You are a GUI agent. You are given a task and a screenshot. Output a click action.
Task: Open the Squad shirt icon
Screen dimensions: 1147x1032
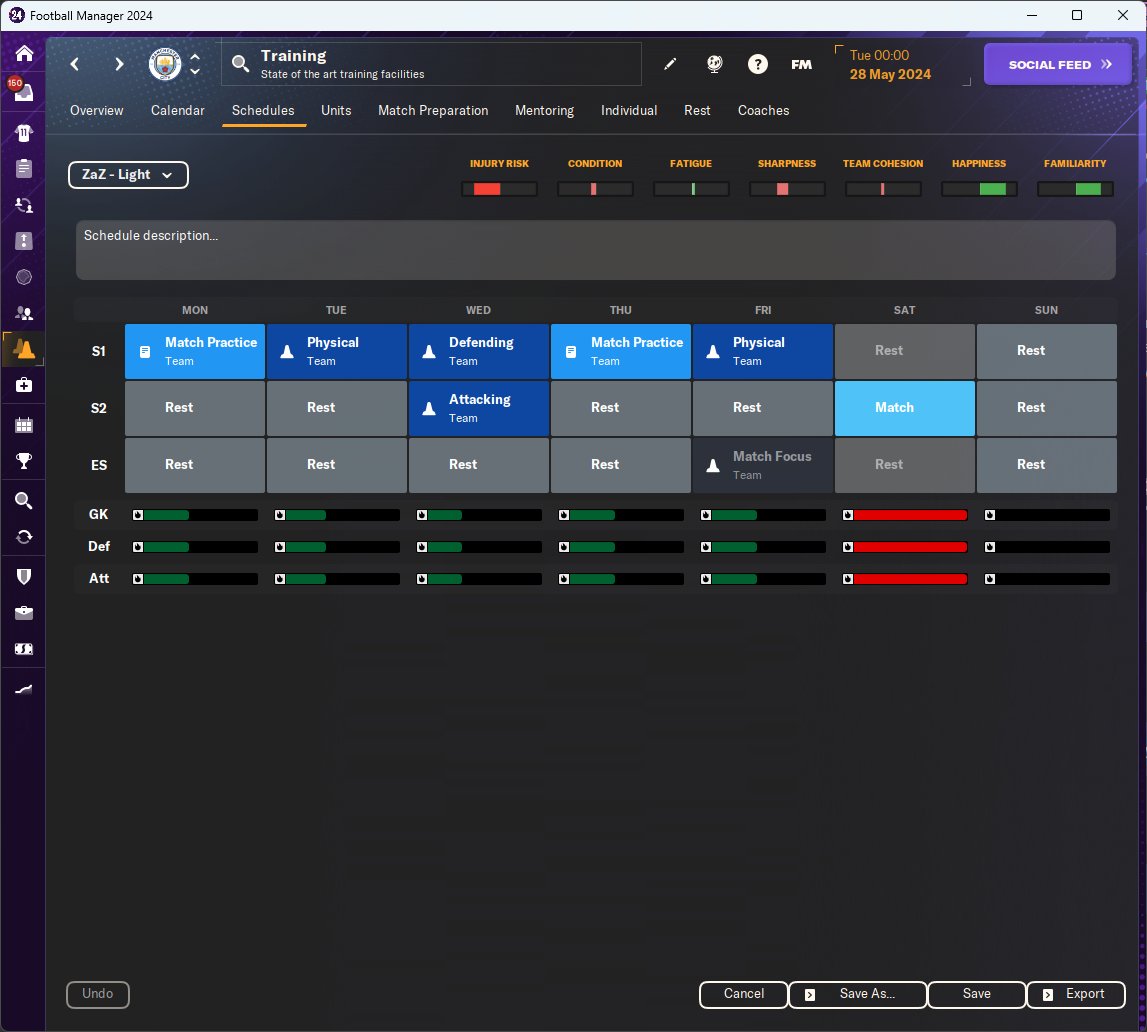pos(23,133)
